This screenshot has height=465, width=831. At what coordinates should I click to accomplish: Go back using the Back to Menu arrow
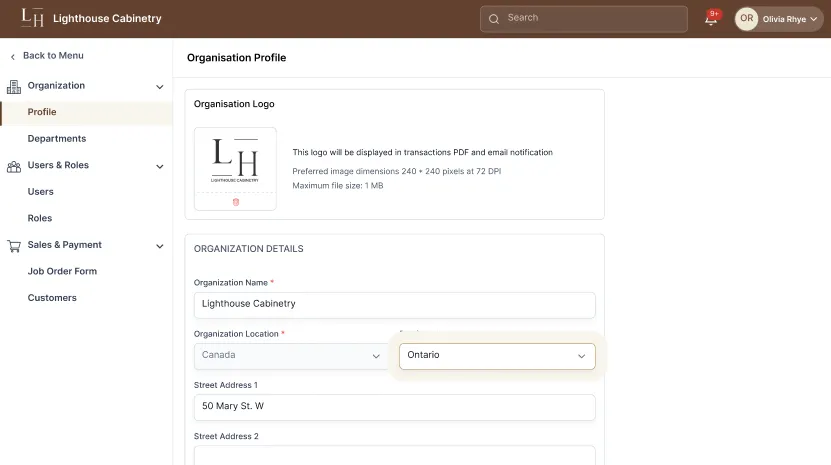click(x=13, y=56)
